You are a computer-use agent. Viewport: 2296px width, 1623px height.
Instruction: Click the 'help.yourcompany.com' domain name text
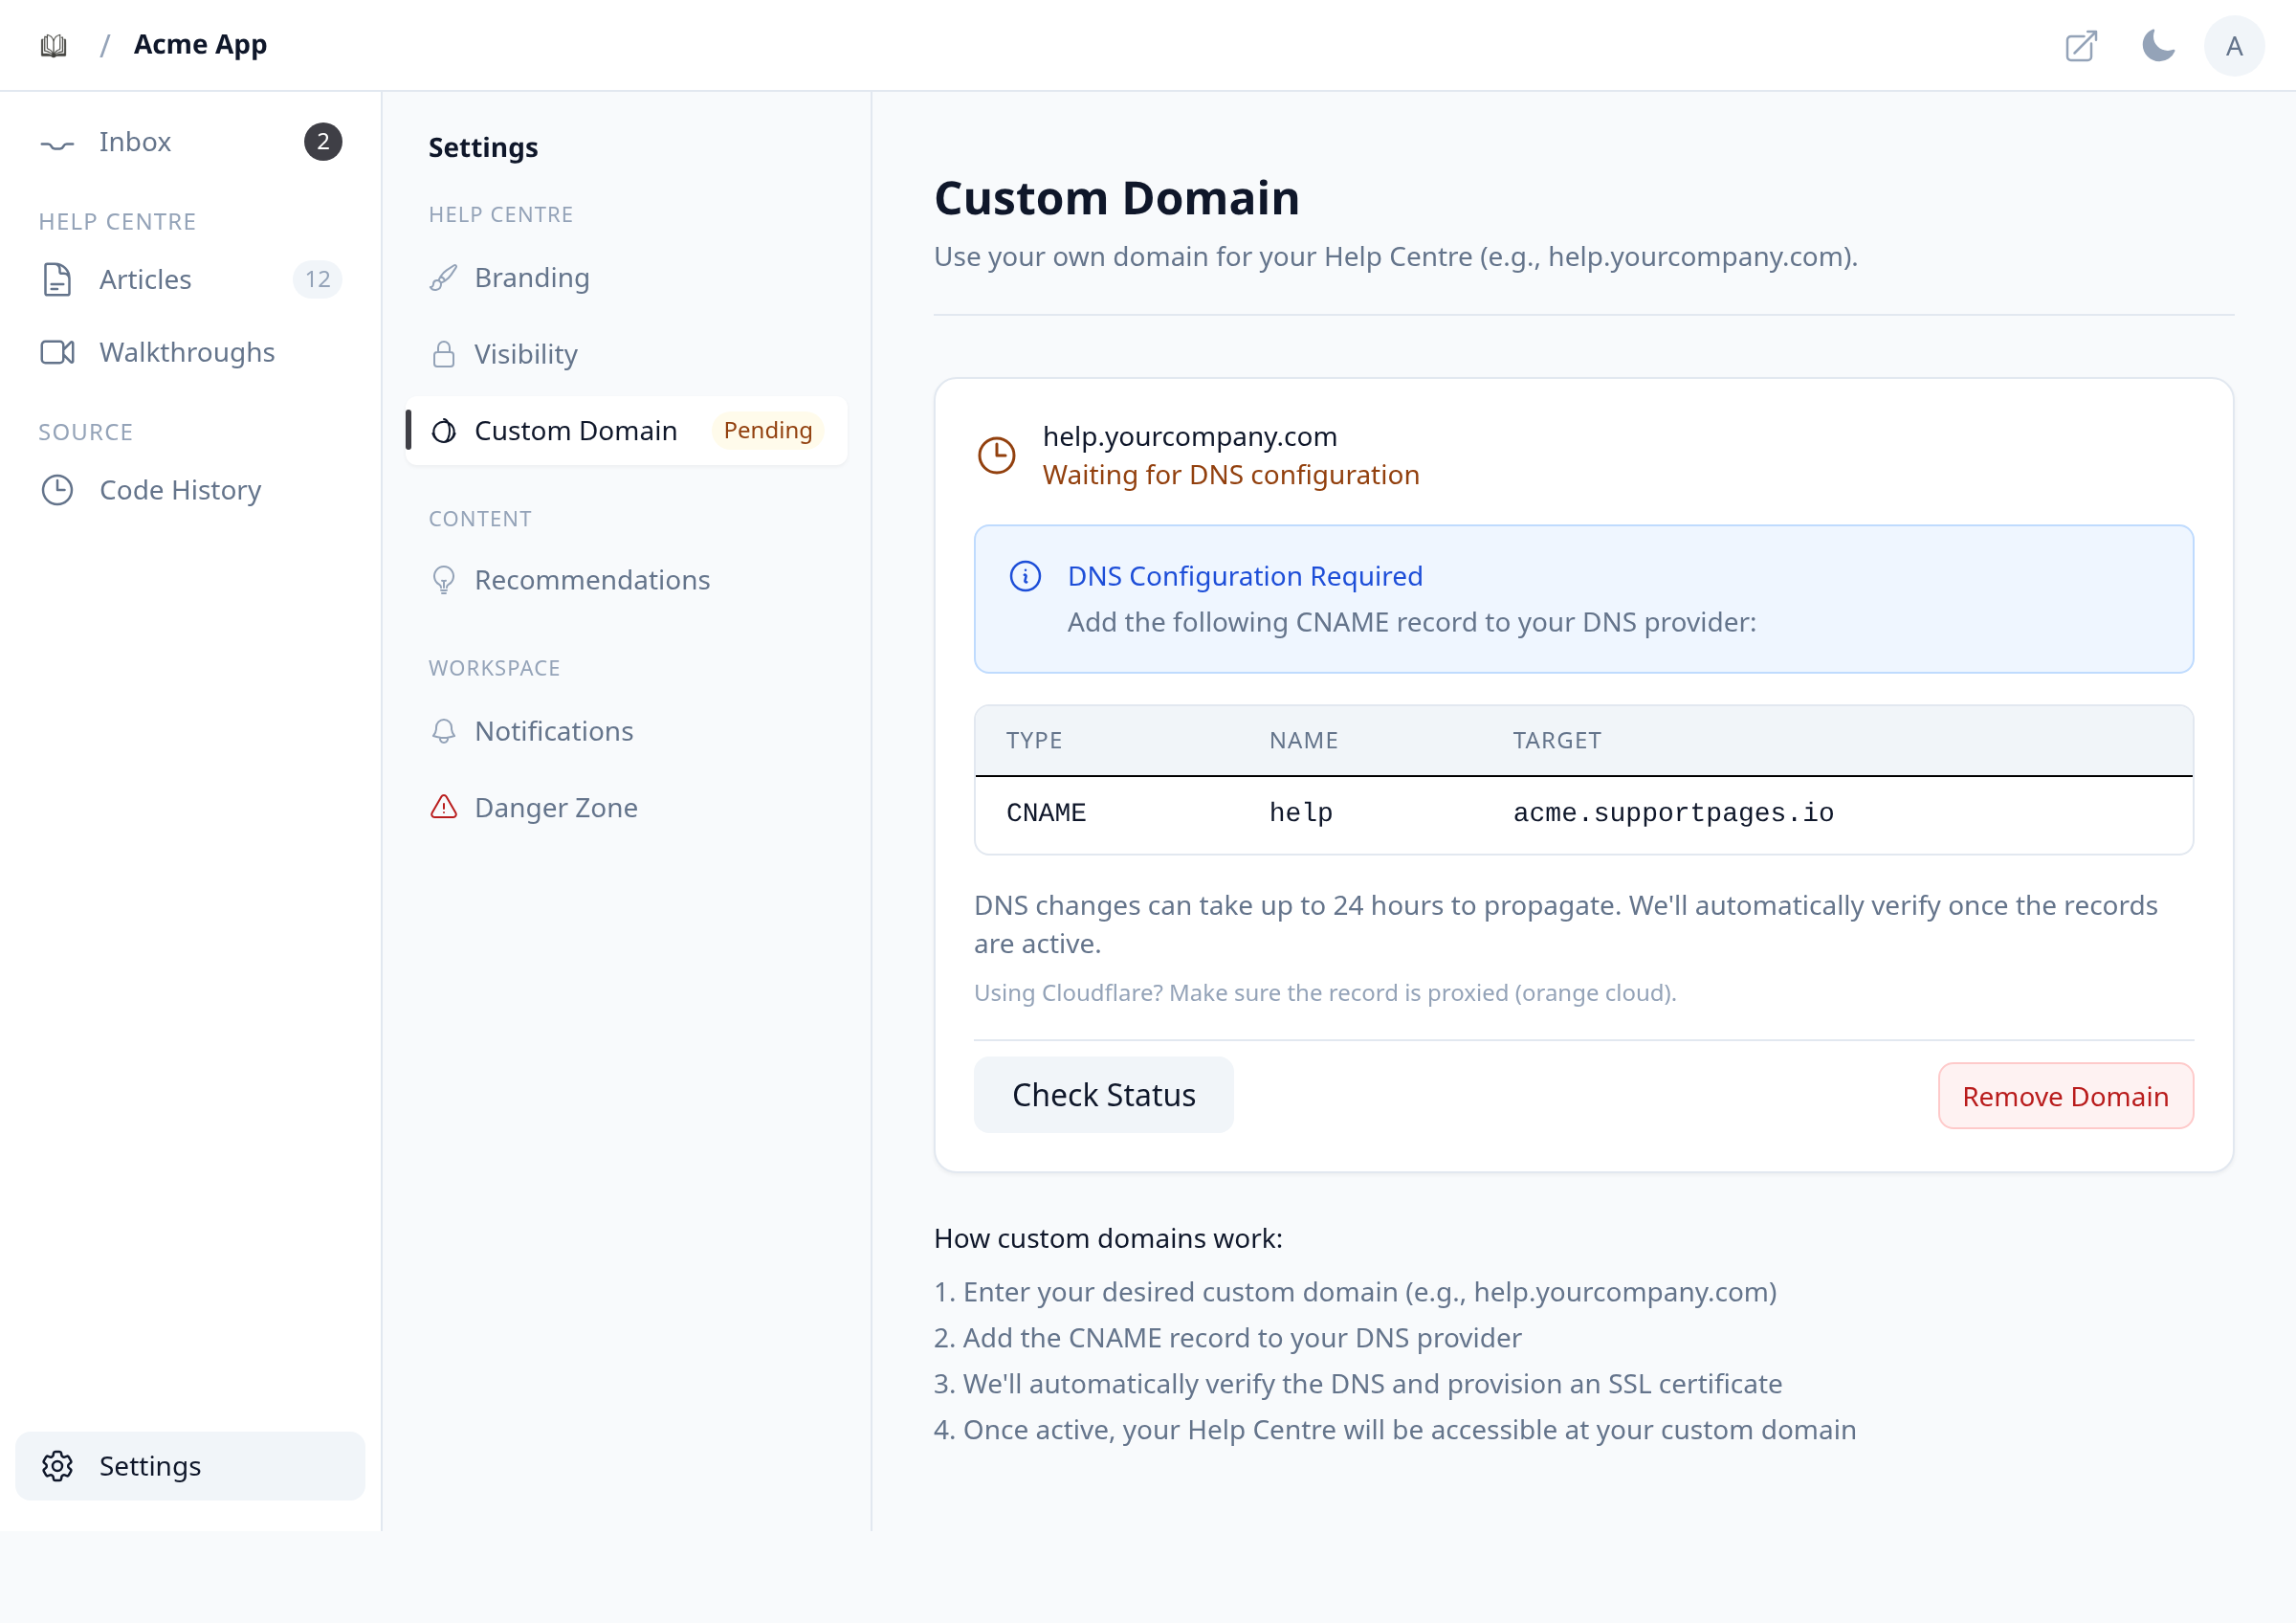1189,437
